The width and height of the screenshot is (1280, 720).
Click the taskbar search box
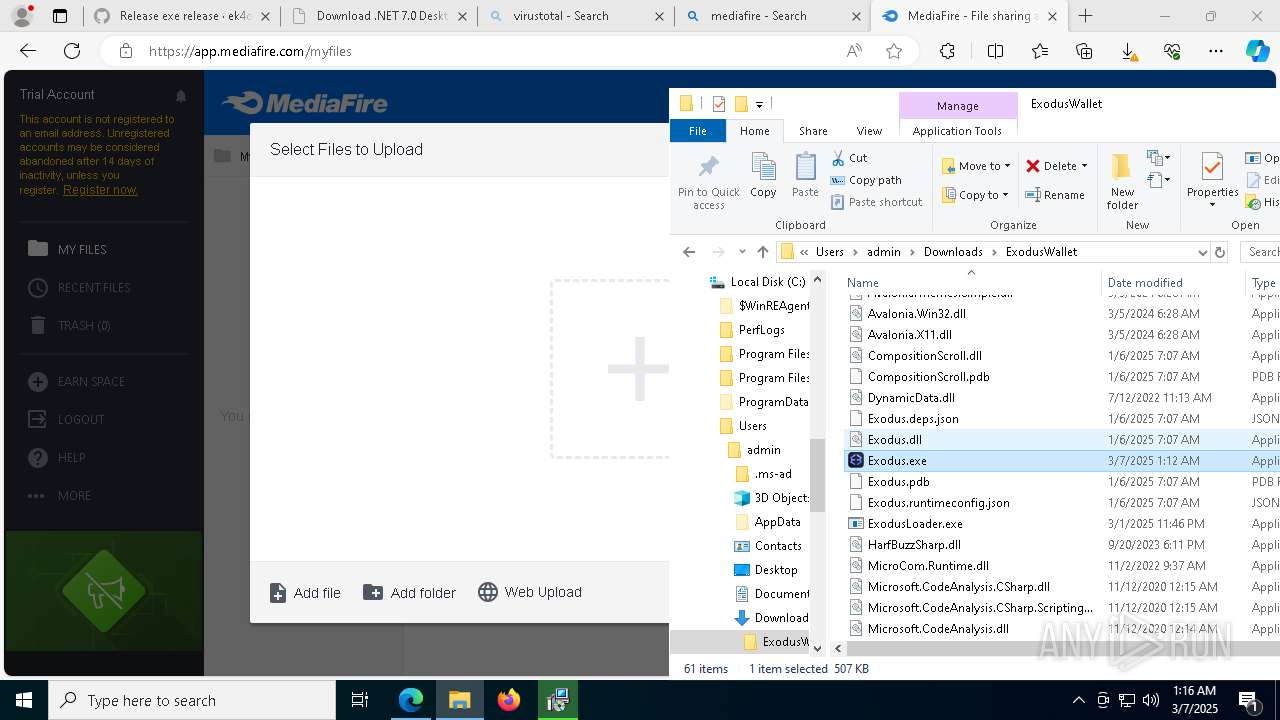click(192, 700)
